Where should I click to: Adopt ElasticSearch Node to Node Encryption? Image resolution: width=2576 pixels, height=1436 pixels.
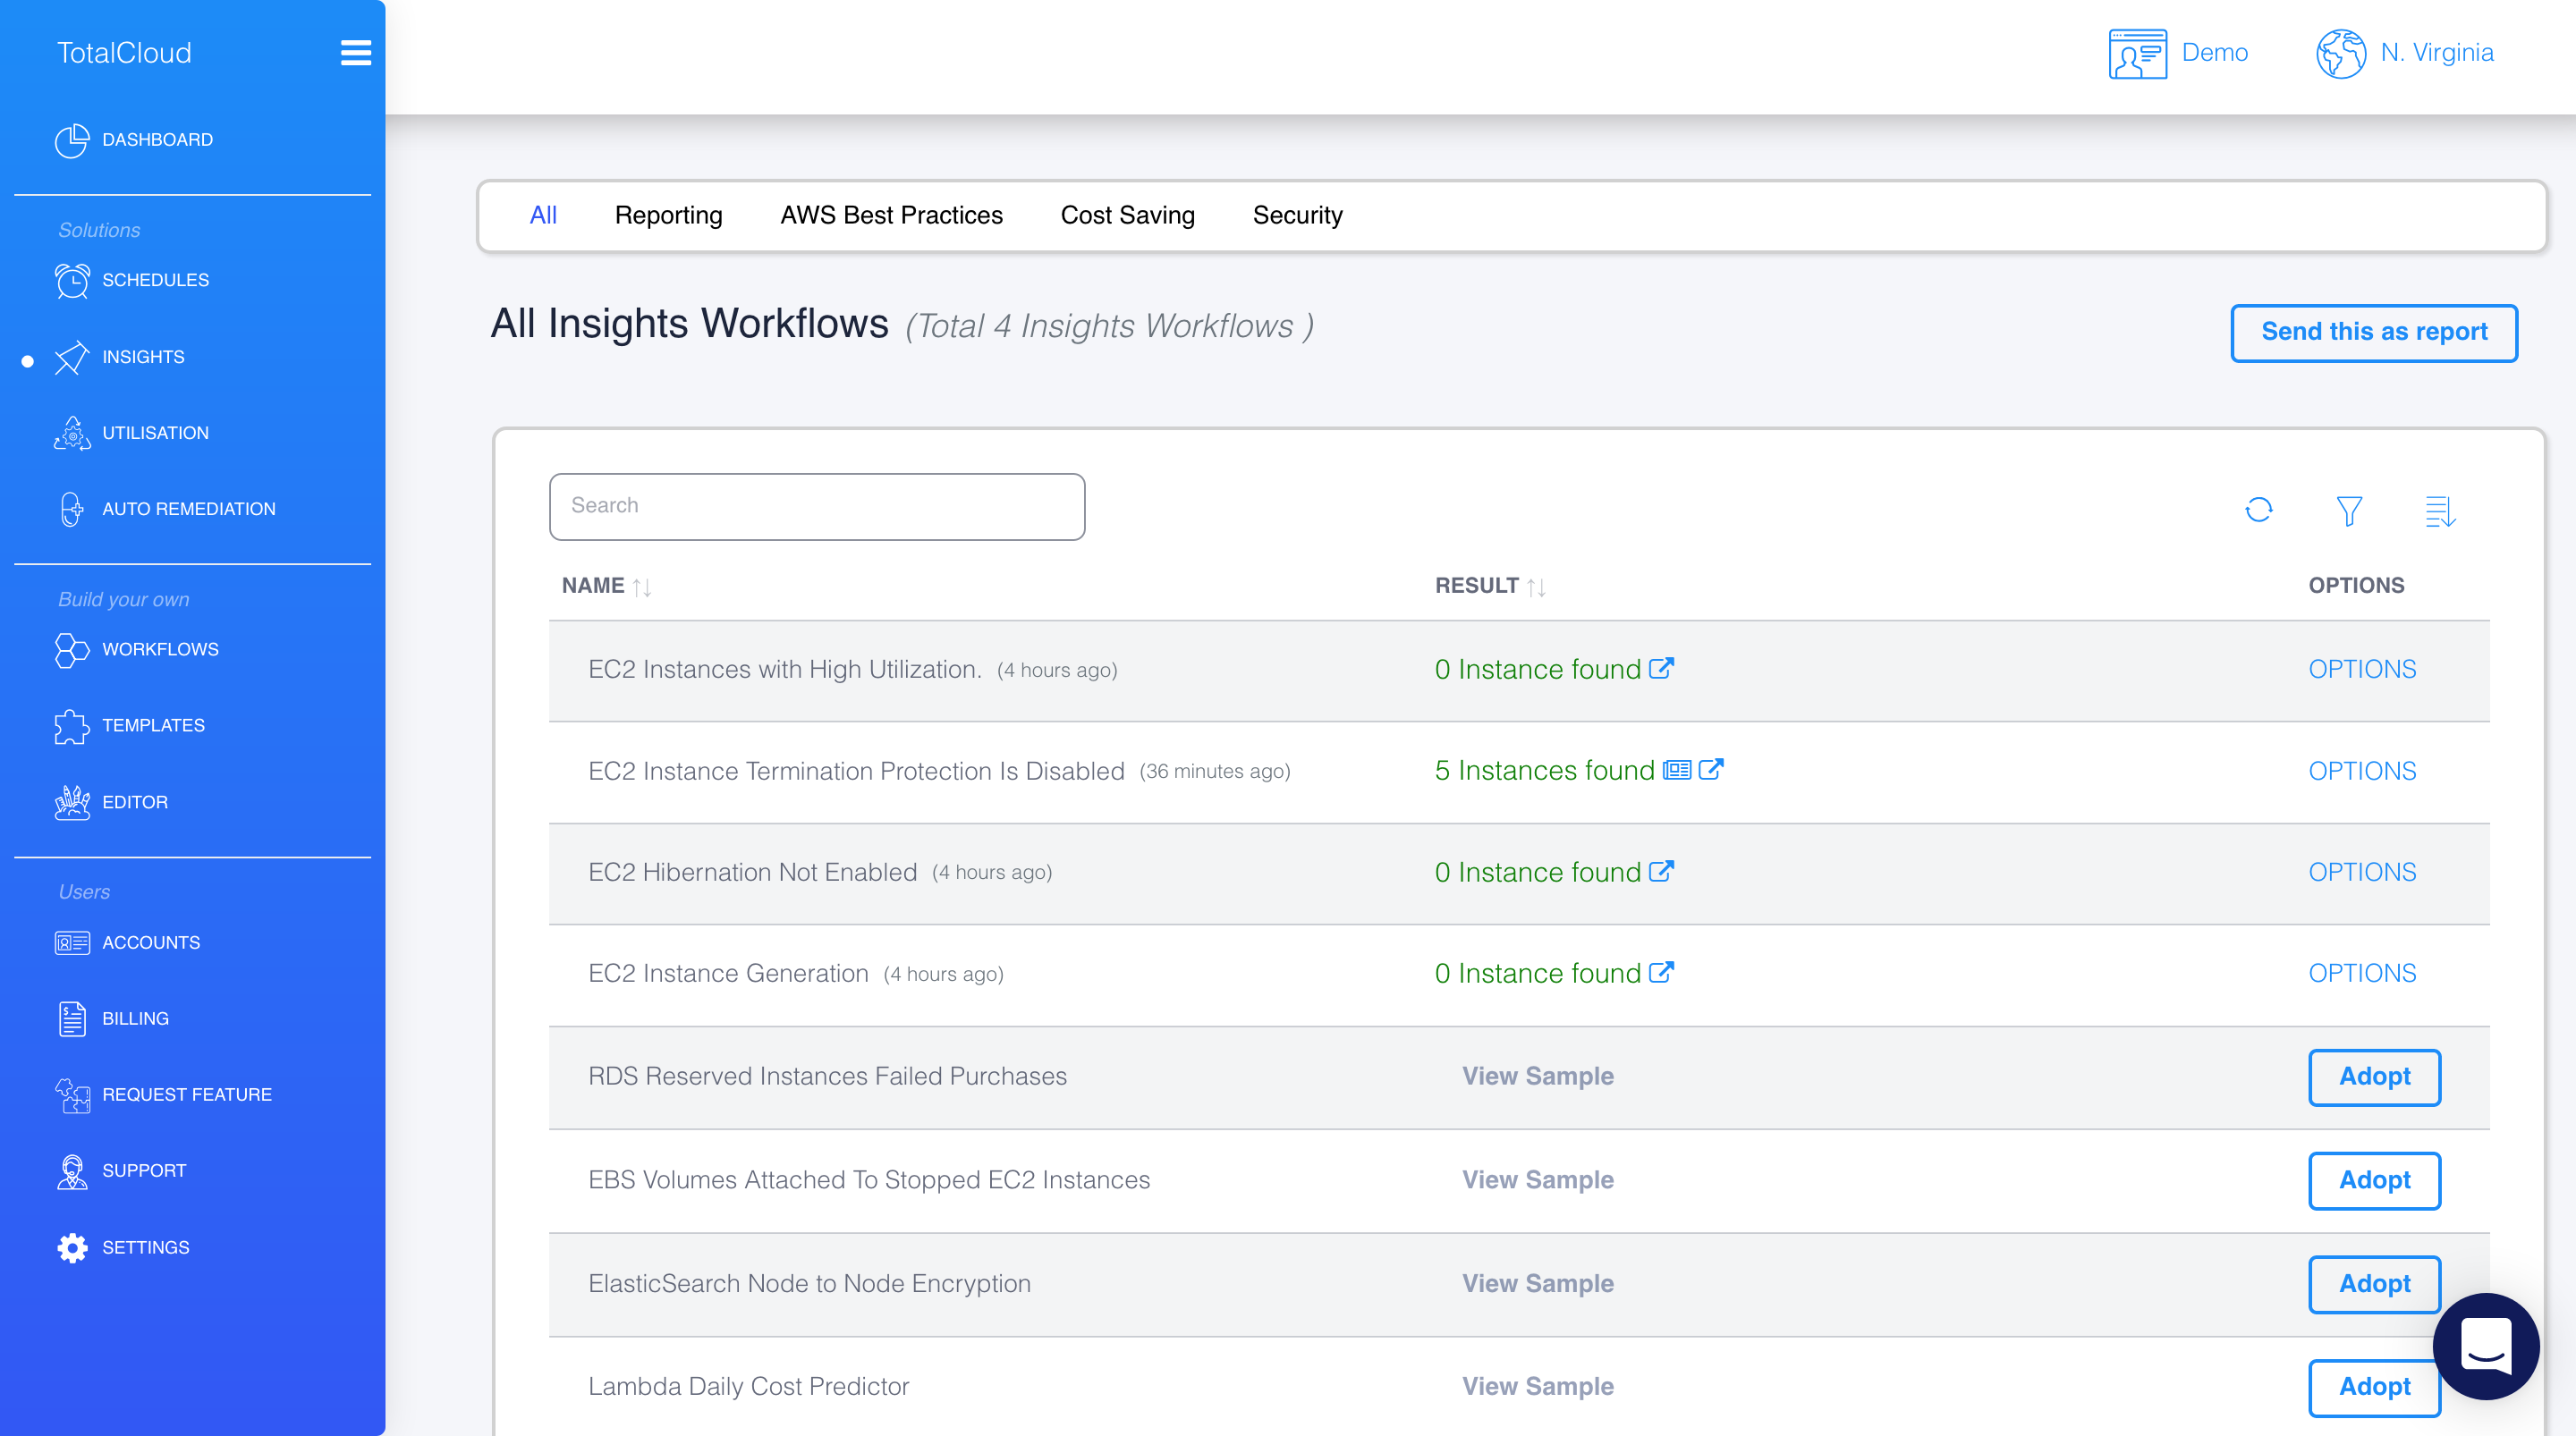[x=2374, y=1284]
